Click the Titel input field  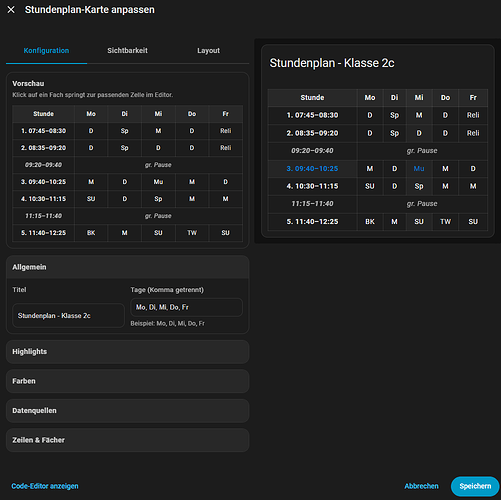68,315
